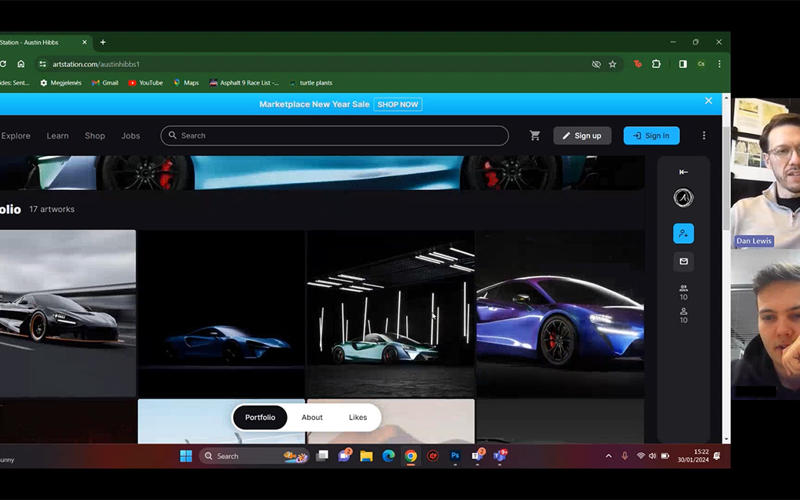The width and height of the screenshot is (800, 500).
Task: Click the SHOP NOW link
Action: click(398, 104)
